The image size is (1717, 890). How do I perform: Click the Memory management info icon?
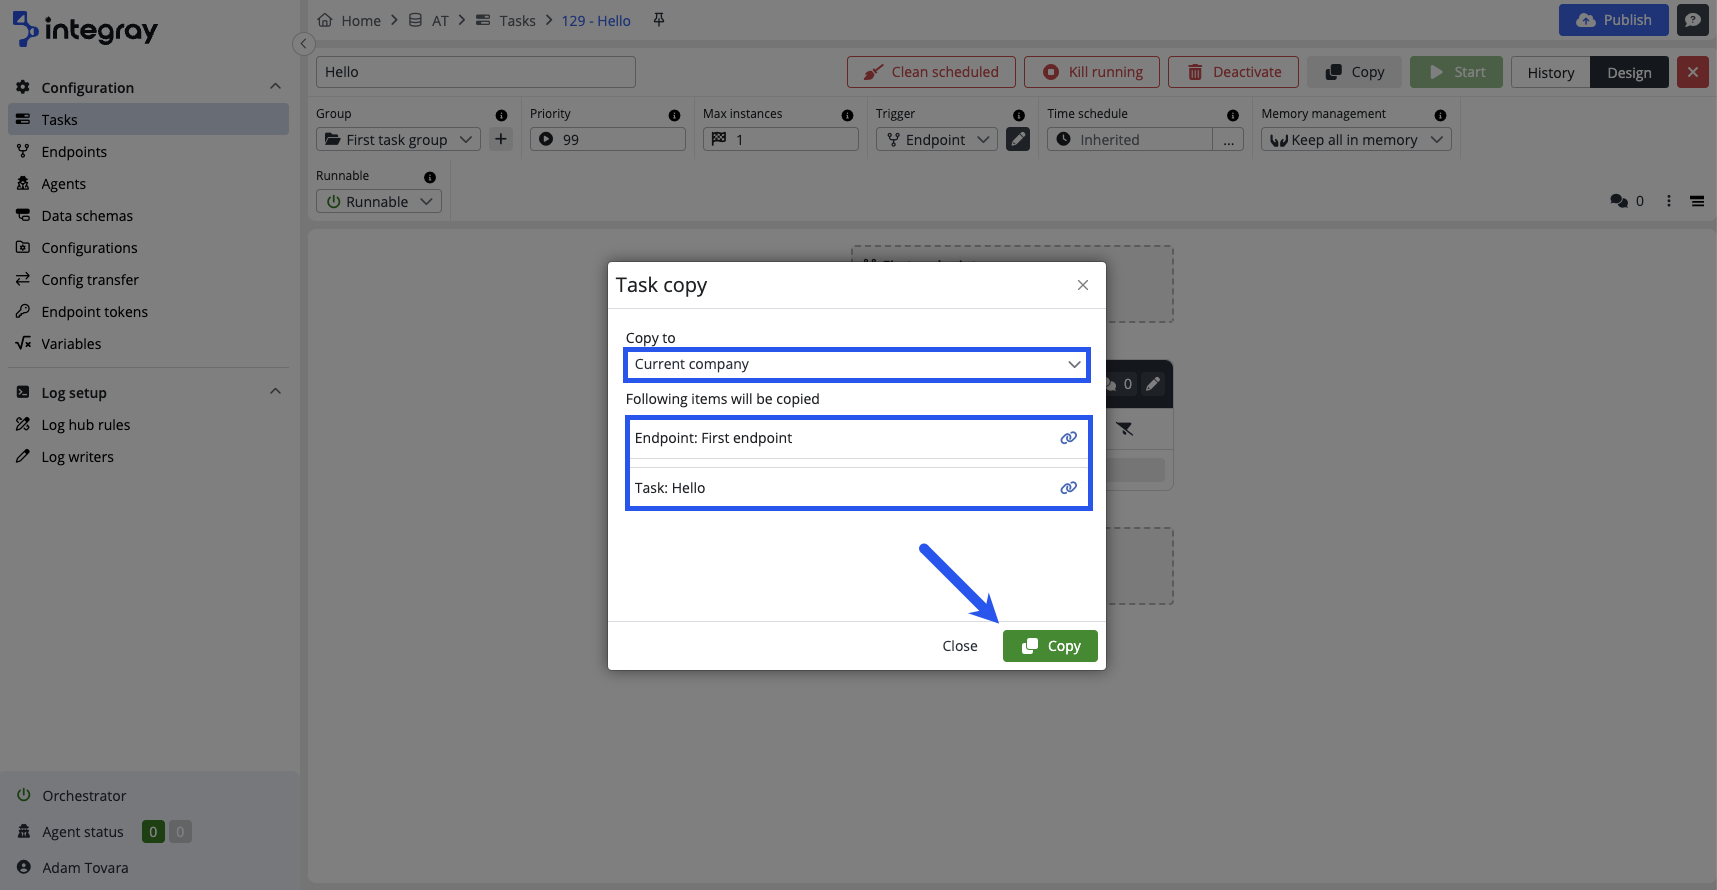point(1440,115)
